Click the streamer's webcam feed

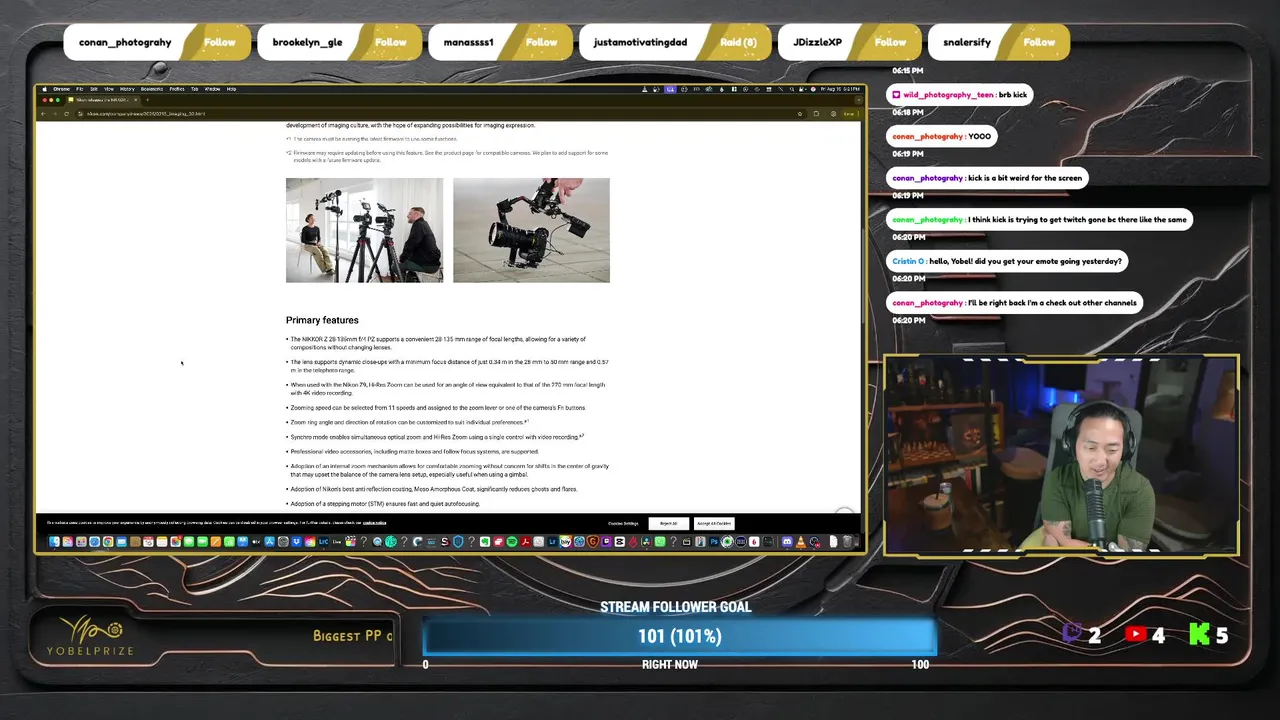click(1061, 456)
